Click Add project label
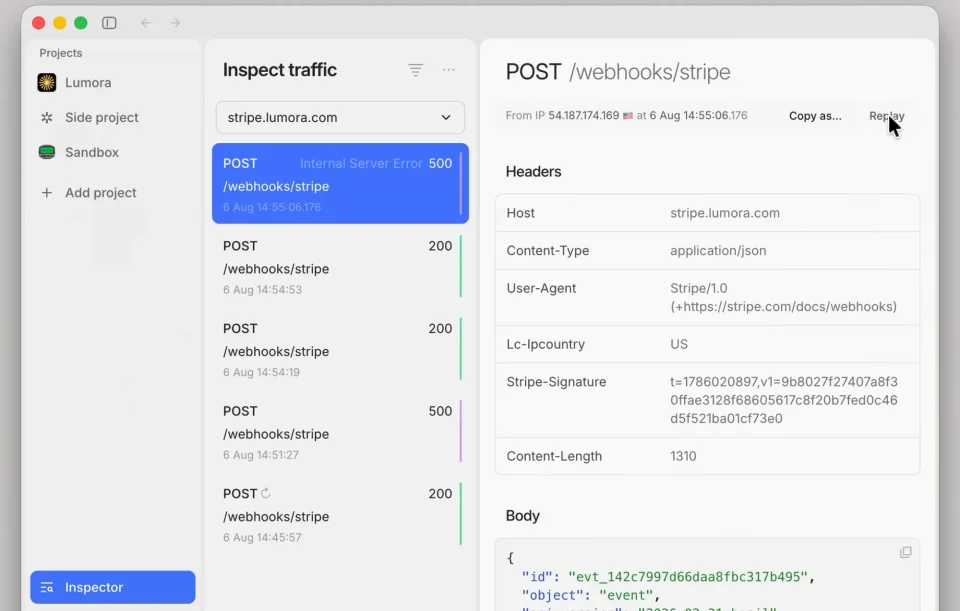 (101, 193)
